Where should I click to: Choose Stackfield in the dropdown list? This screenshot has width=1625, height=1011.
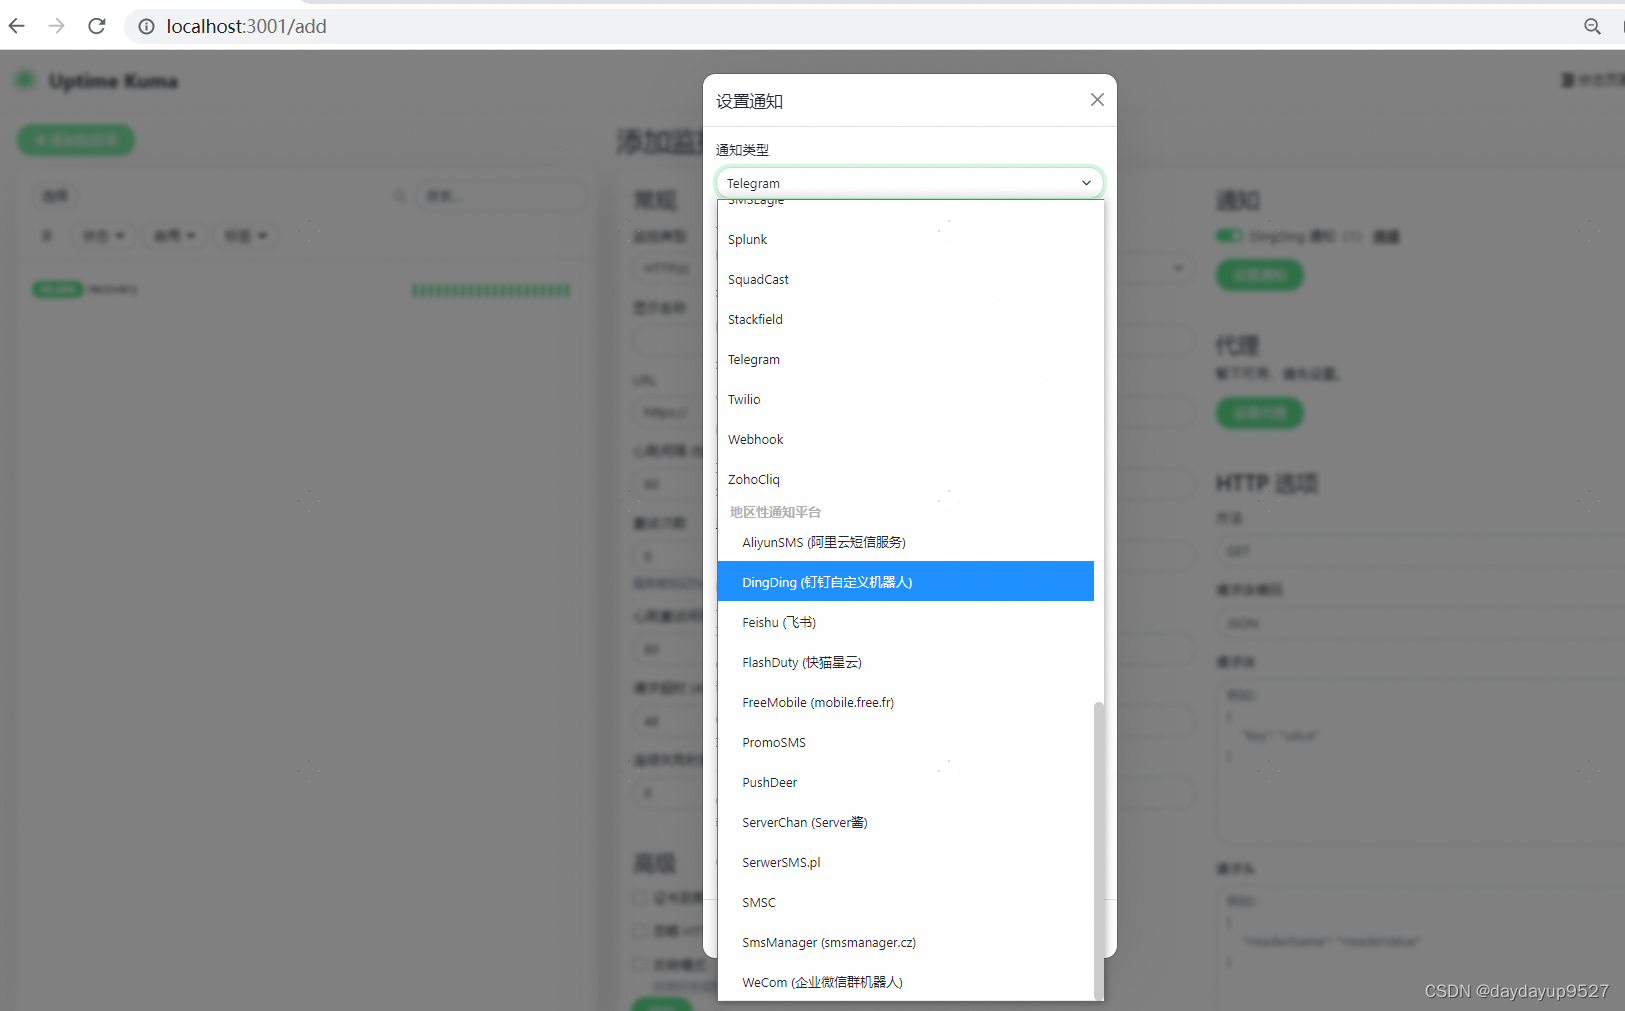(x=905, y=320)
